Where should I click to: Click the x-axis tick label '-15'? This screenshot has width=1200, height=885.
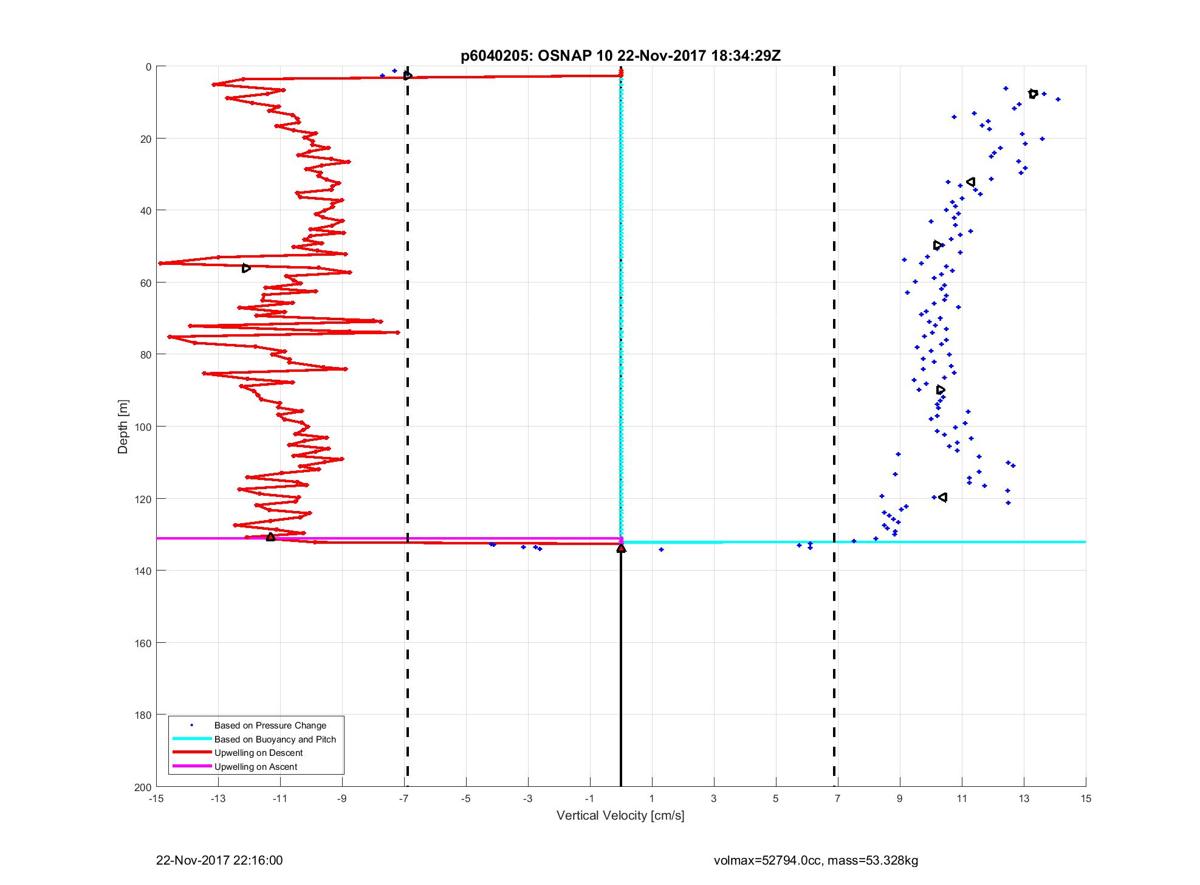coord(156,798)
